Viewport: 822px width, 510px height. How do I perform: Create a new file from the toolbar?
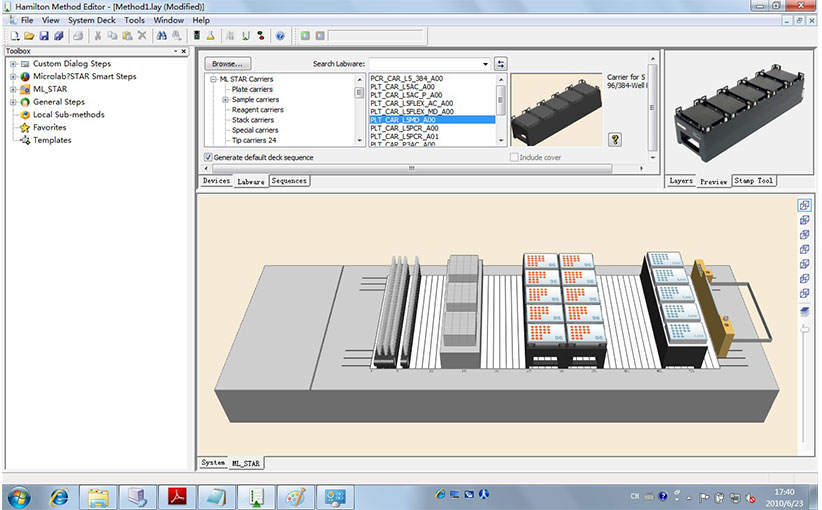point(15,36)
